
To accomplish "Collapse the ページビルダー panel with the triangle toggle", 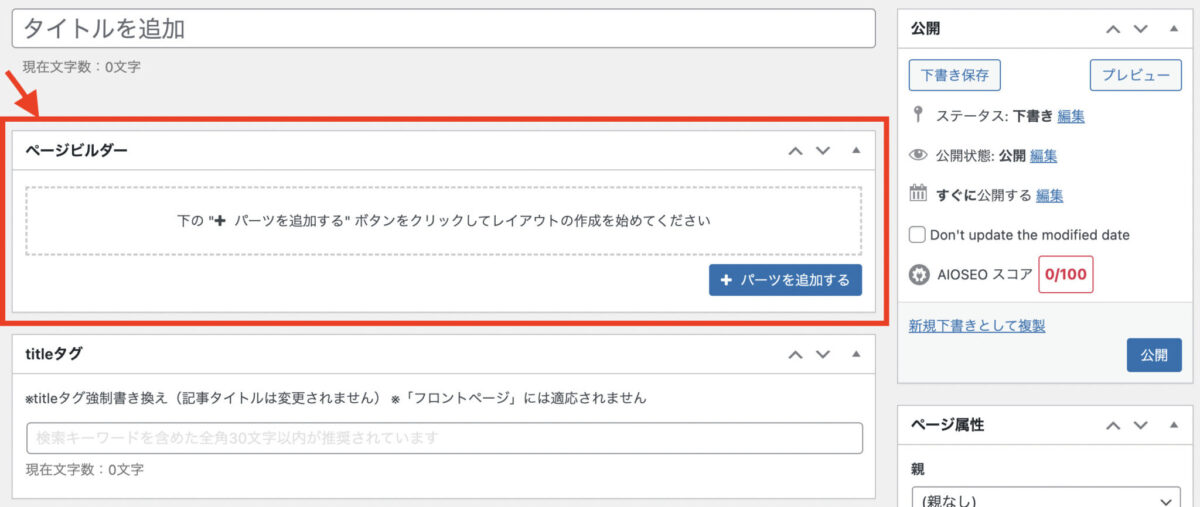I will [x=856, y=151].
